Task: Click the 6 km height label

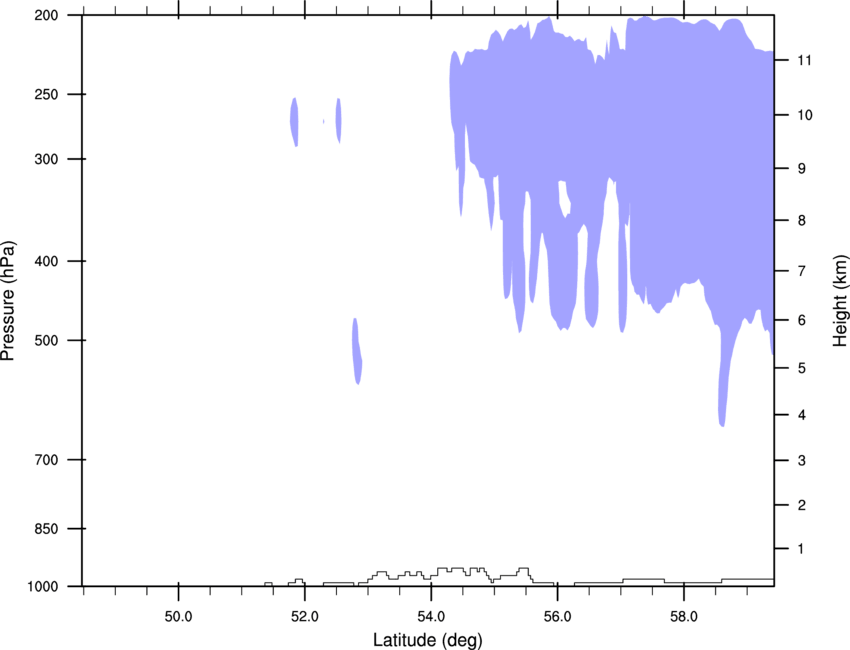Action: point(802,320)
